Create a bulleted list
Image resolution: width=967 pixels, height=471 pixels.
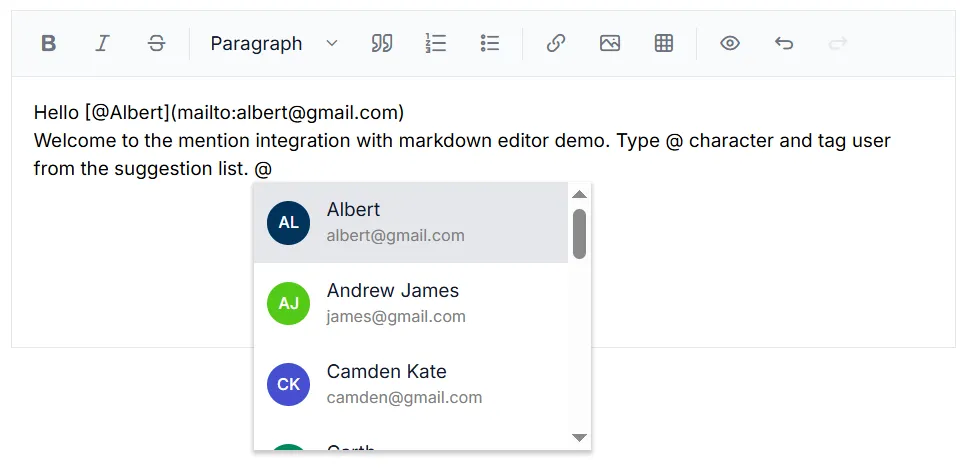tap(490, 43)
